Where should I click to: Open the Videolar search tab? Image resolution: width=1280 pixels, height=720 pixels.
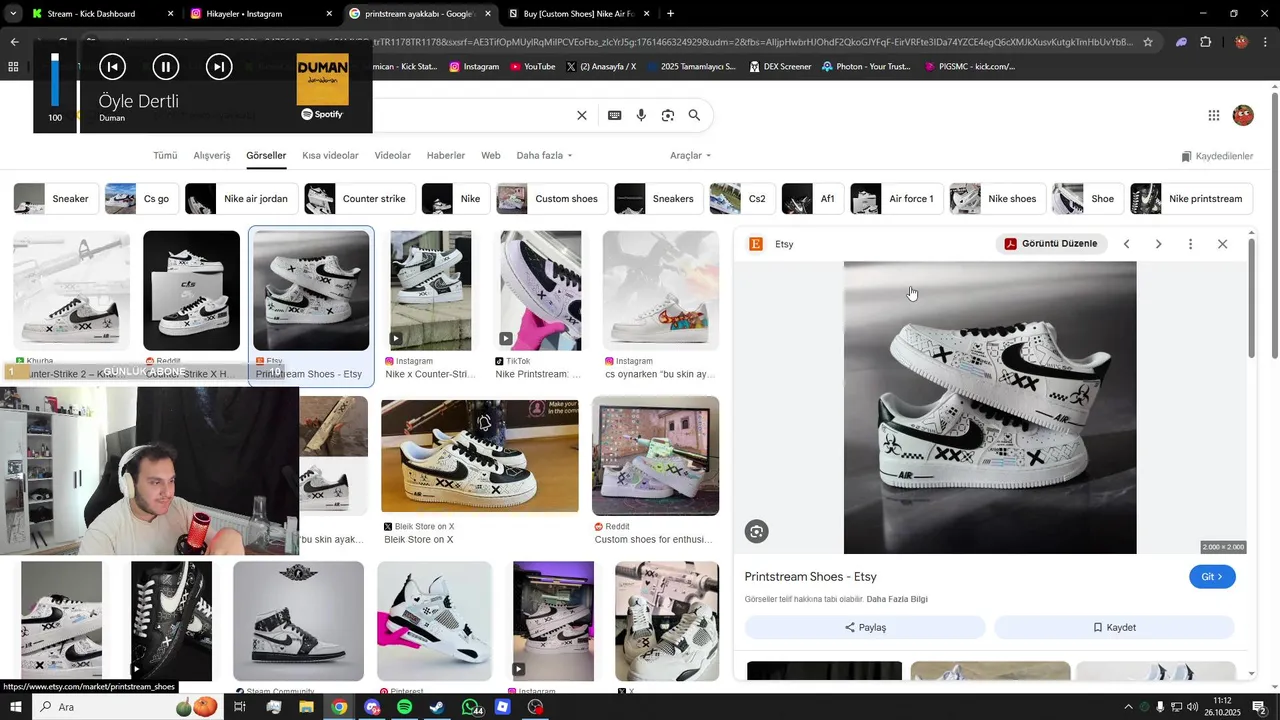393,155
